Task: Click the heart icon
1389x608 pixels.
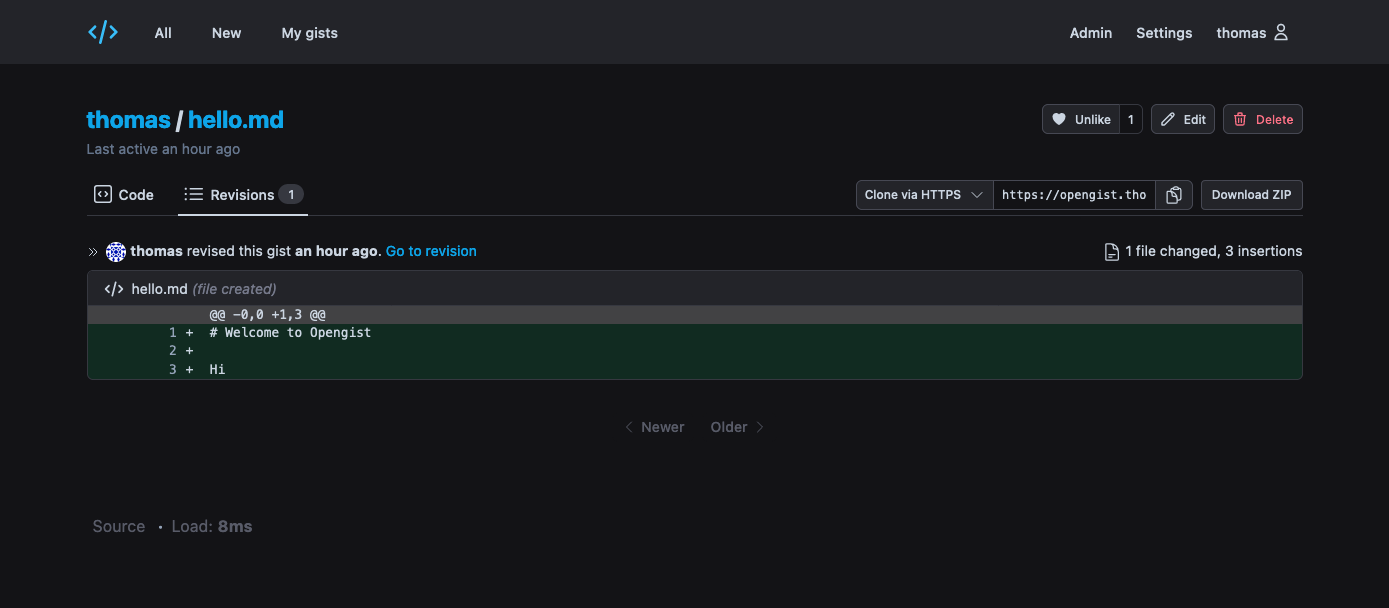Action: click(x=1059, y=119)
